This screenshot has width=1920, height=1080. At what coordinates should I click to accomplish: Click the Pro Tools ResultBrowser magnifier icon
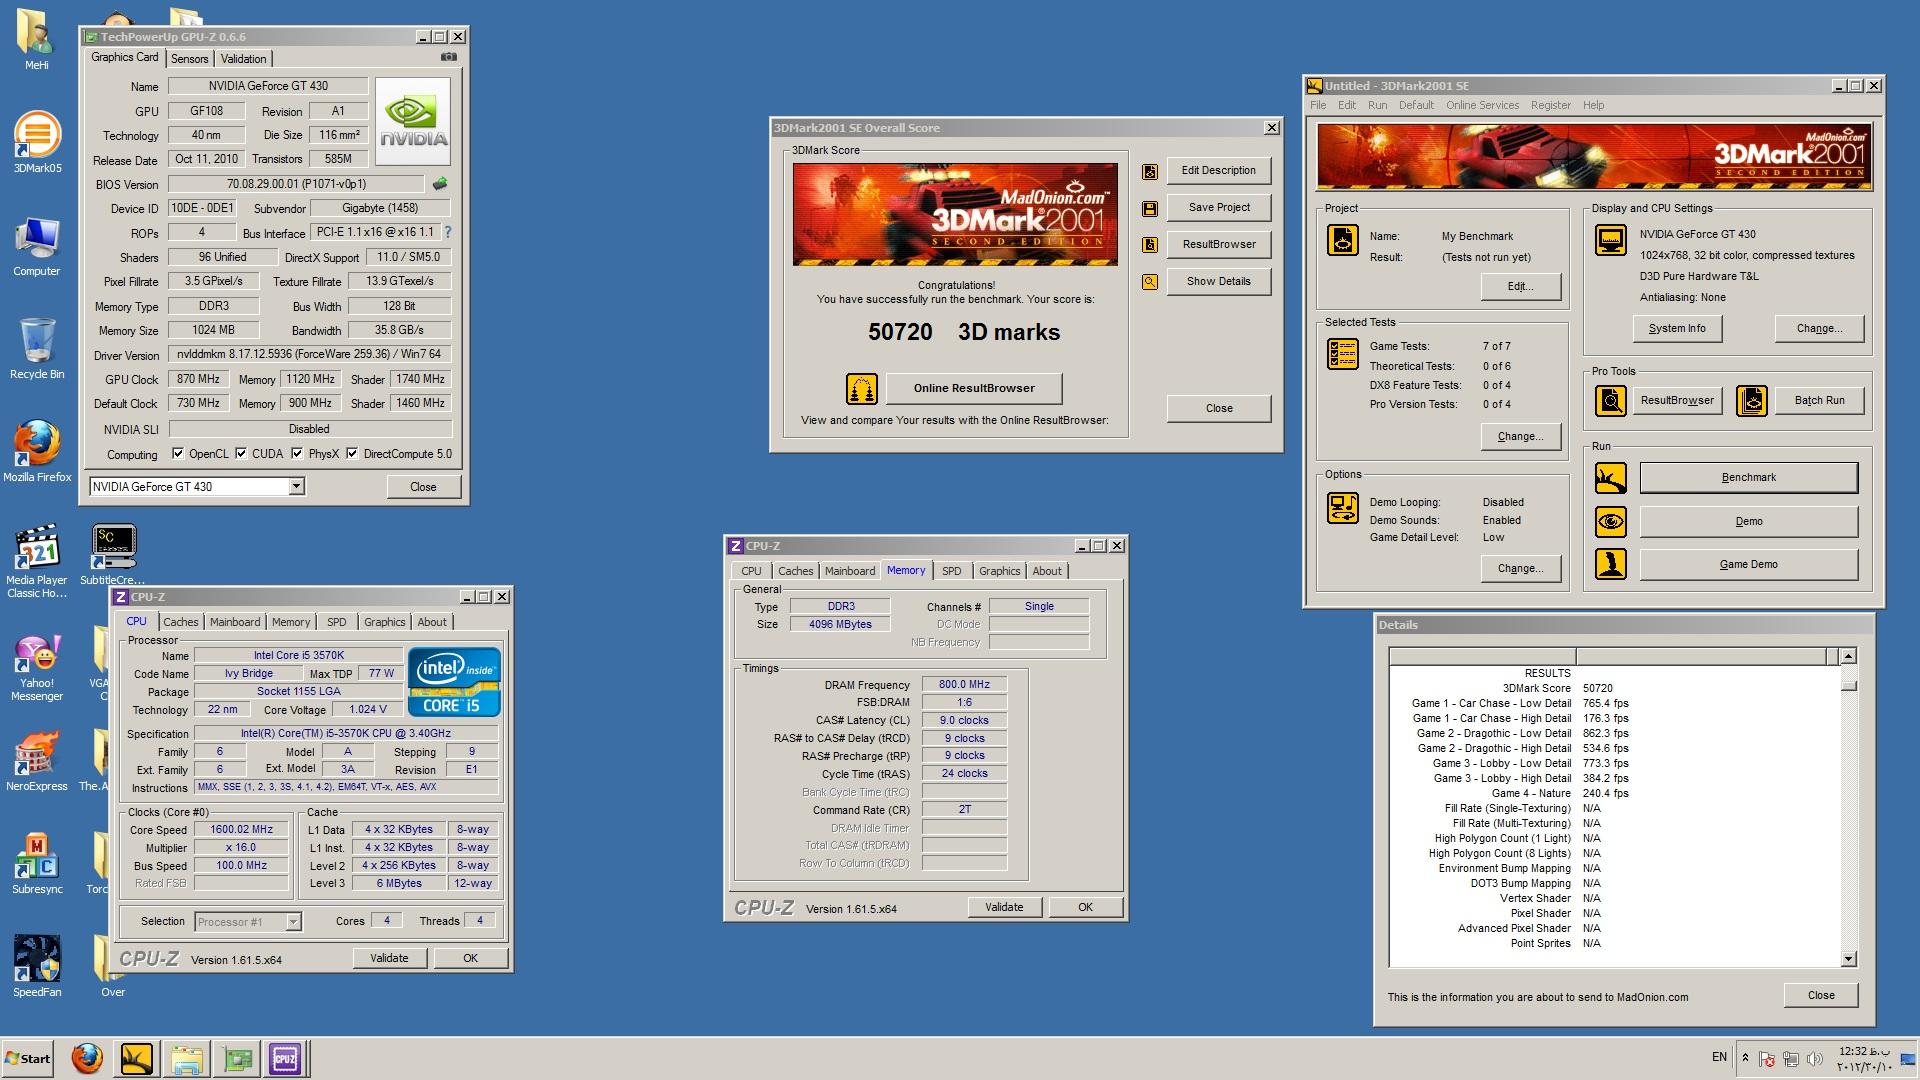coord(1610,401)
